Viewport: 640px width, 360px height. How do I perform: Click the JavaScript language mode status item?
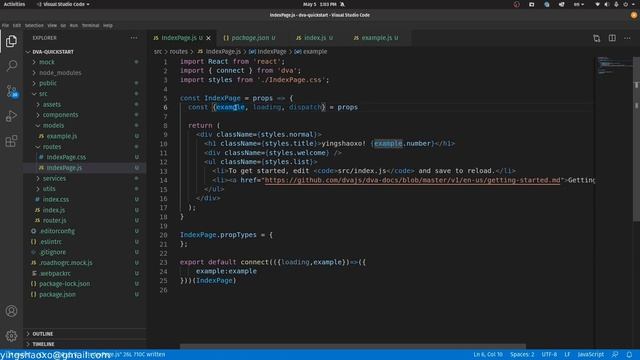[591, 354]
